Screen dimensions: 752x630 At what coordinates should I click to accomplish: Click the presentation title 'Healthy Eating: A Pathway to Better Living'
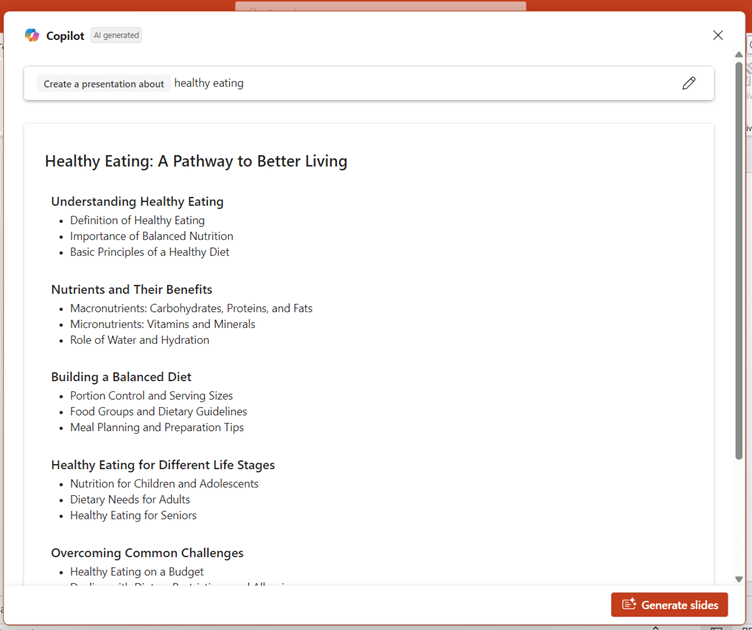[196, 161]
